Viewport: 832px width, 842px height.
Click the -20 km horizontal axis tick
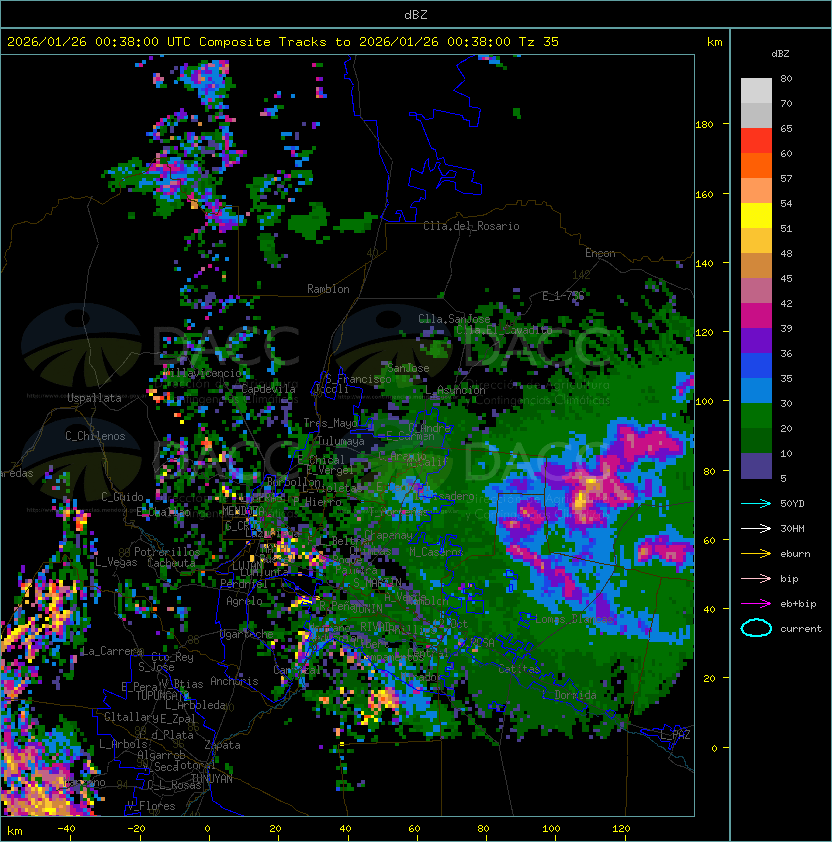tap(136, 829)
